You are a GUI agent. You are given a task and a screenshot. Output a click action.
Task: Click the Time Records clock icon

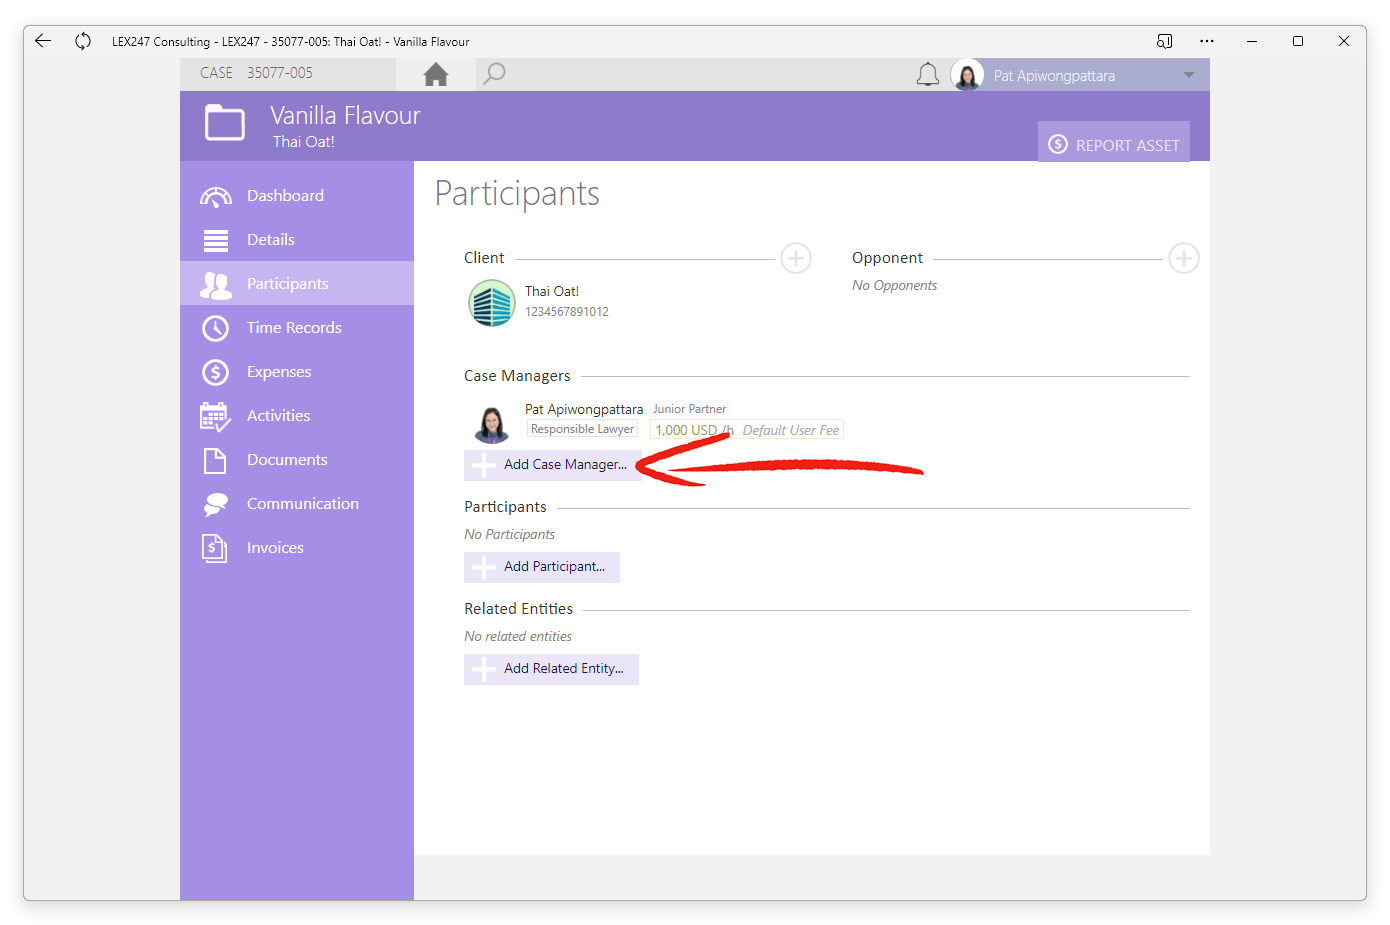[x=215, y=328]
